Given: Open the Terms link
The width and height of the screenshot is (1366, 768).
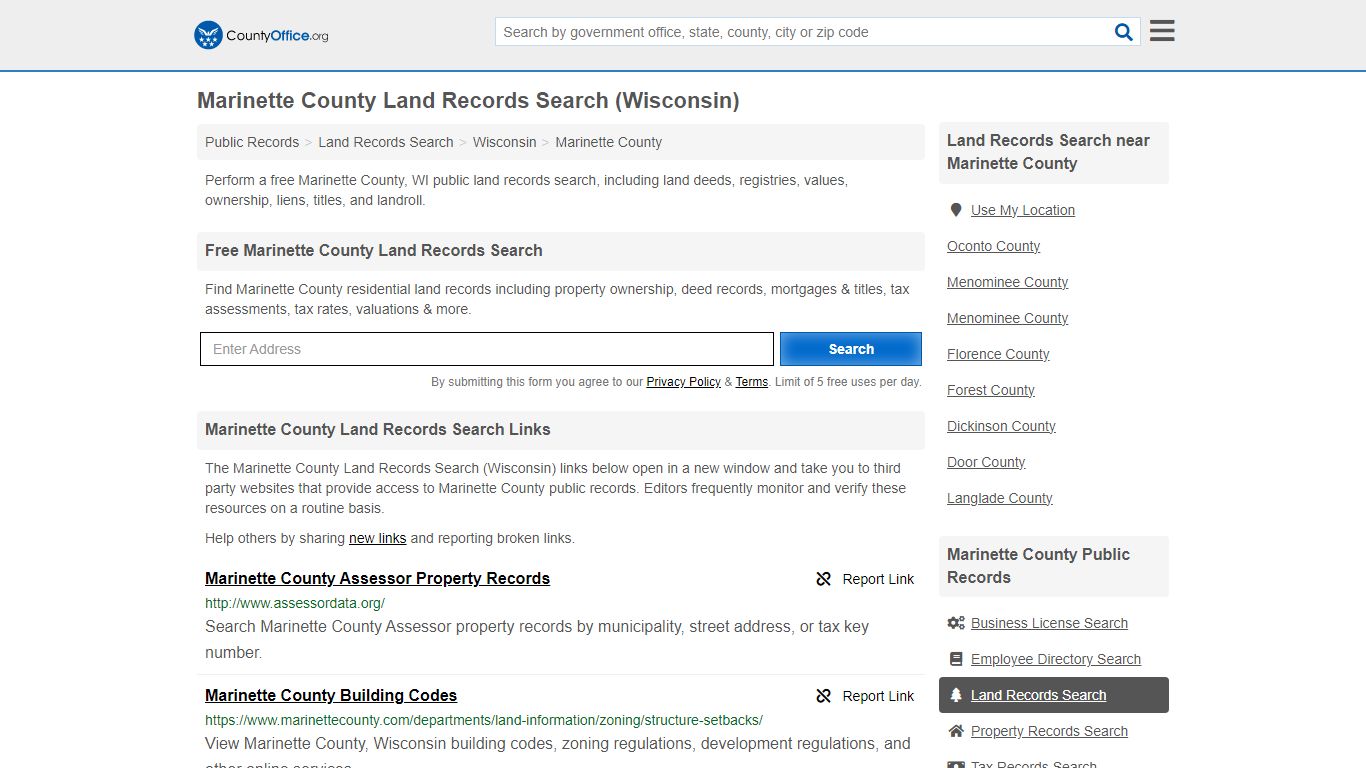Looking at the screenshot, I should [x=752, y=382].
